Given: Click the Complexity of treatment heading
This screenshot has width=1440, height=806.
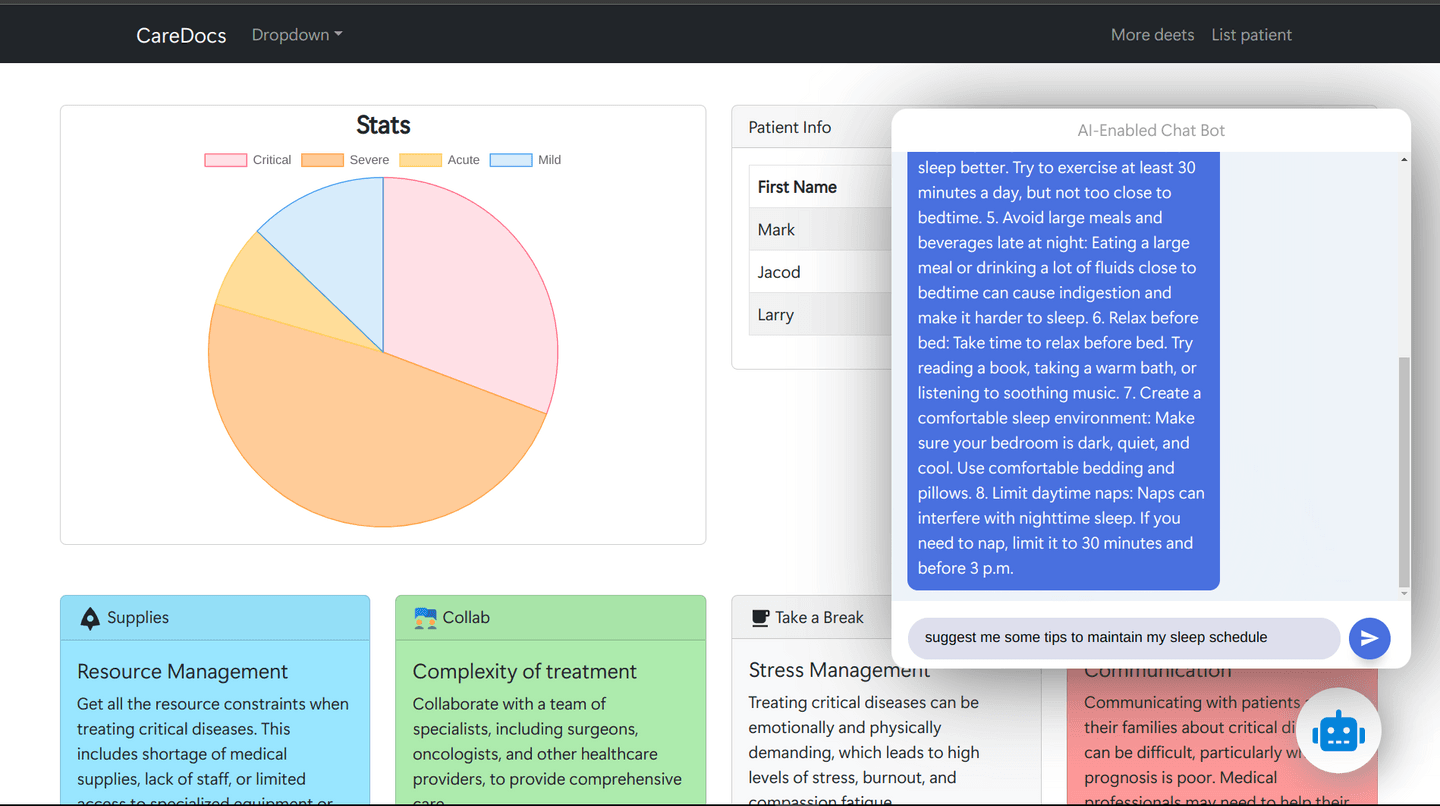Looking at the screenshot, I should tap(525, 672).
